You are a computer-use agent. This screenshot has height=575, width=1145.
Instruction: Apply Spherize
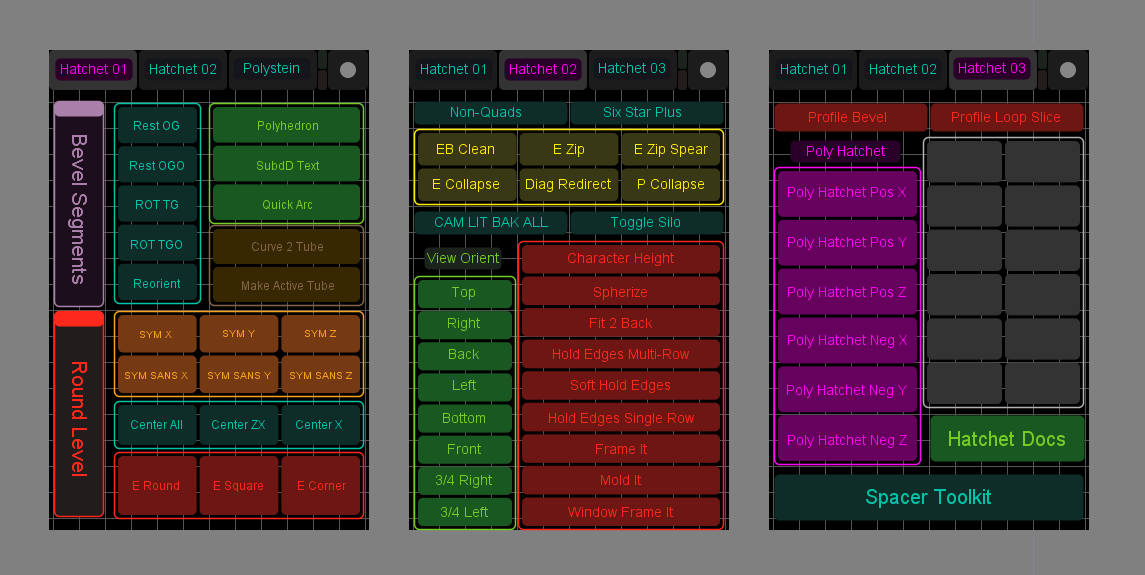click(621, 292)
